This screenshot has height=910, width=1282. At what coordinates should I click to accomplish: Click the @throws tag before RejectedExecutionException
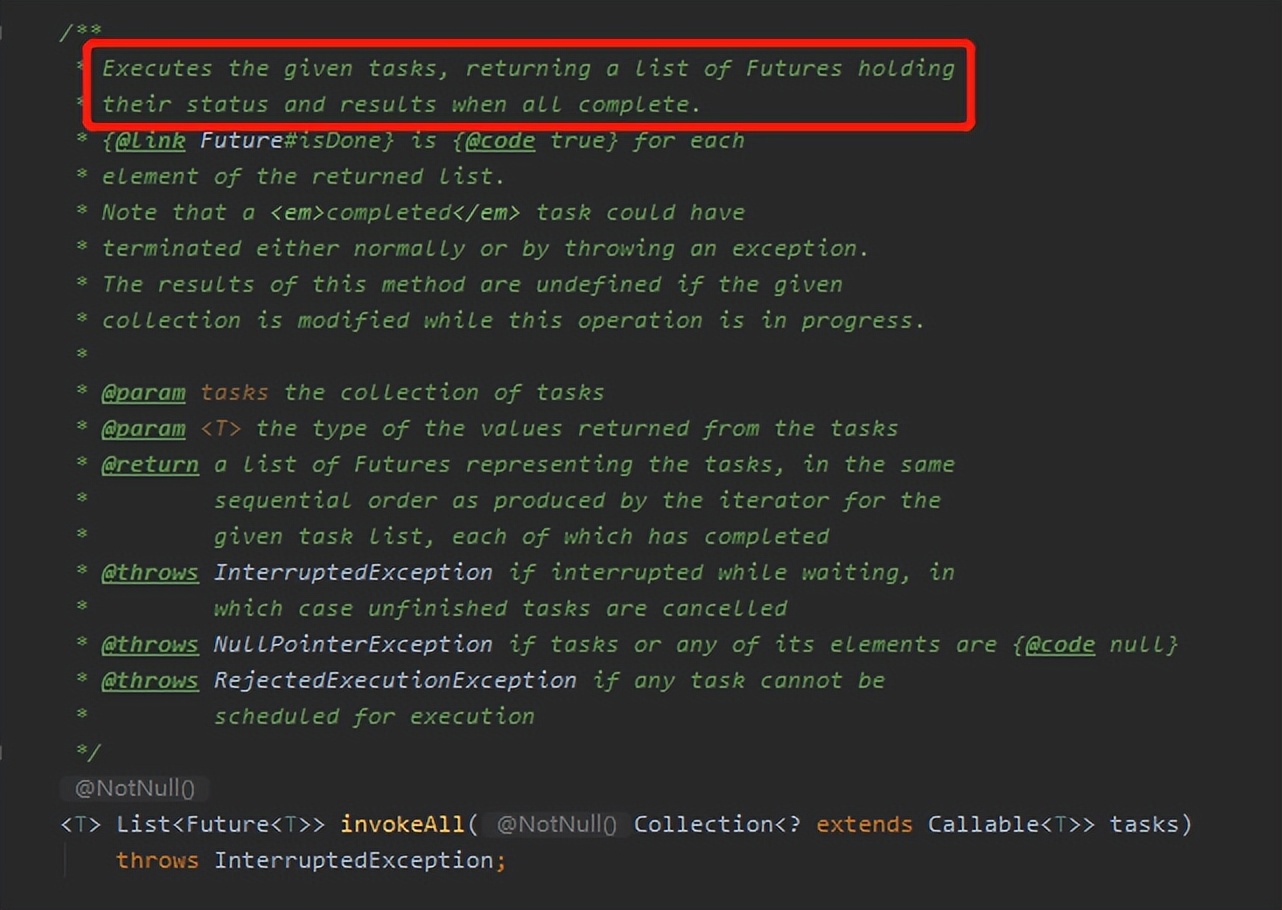click(149, 681)
